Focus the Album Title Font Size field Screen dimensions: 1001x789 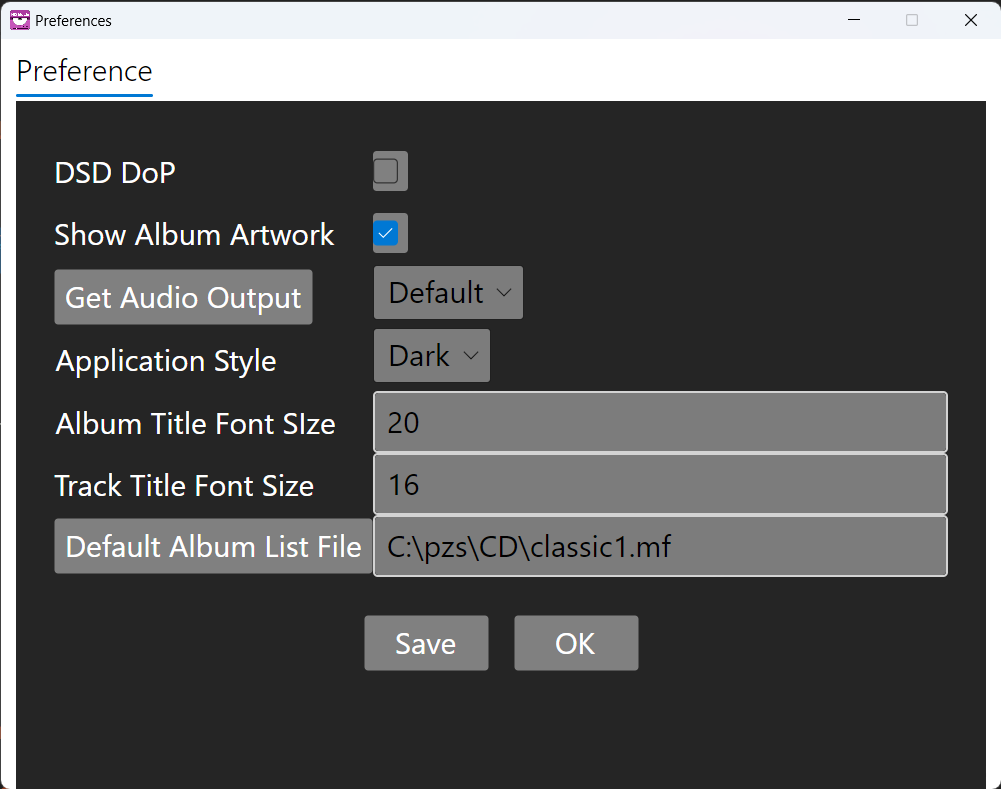tap(660, 423)
